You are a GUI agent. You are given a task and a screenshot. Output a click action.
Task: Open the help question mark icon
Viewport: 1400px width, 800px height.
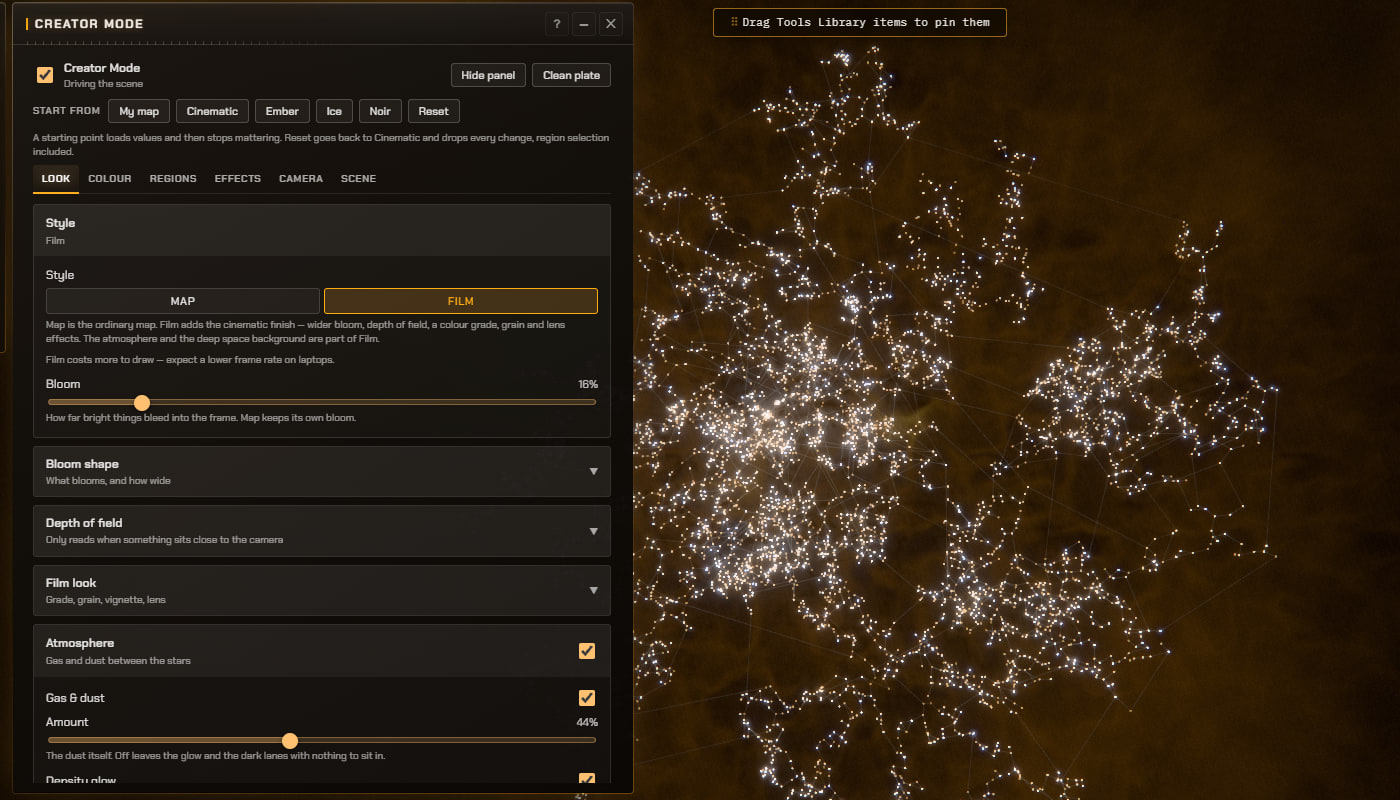pyautogui.click(x=557, y=24)
